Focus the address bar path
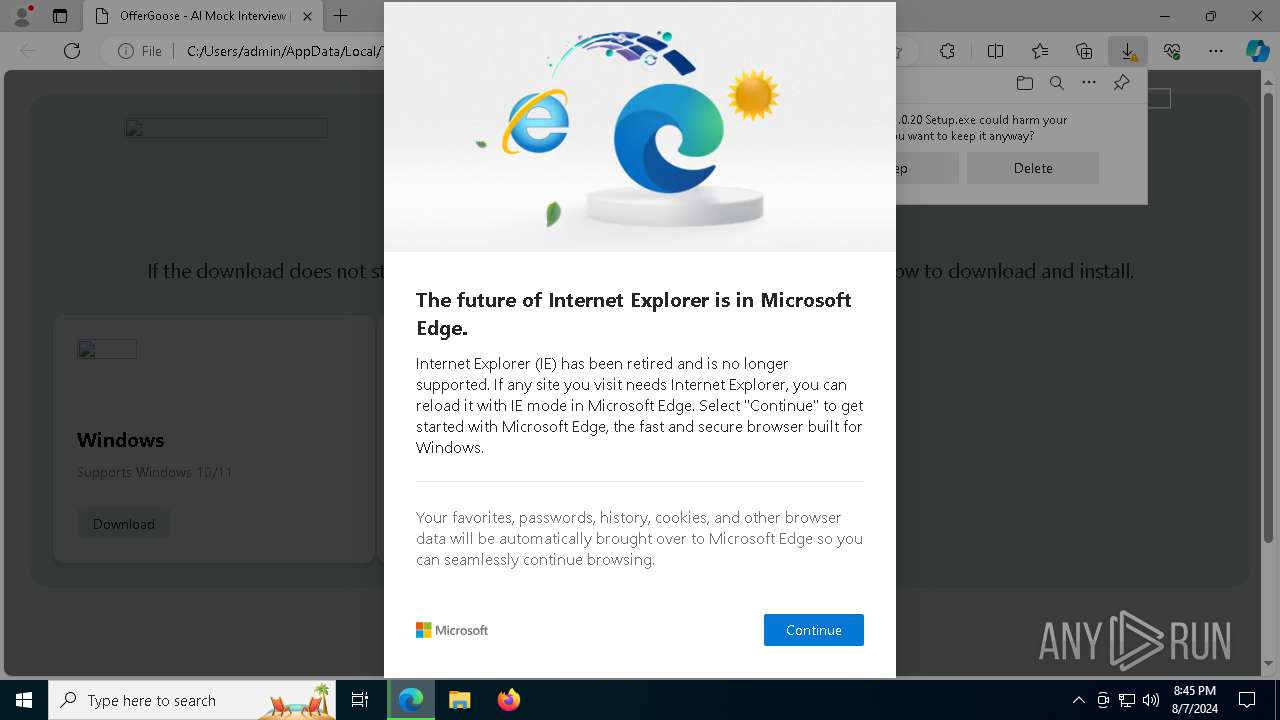Screen dimensions: 1280x720 click(x=284, y=51)
